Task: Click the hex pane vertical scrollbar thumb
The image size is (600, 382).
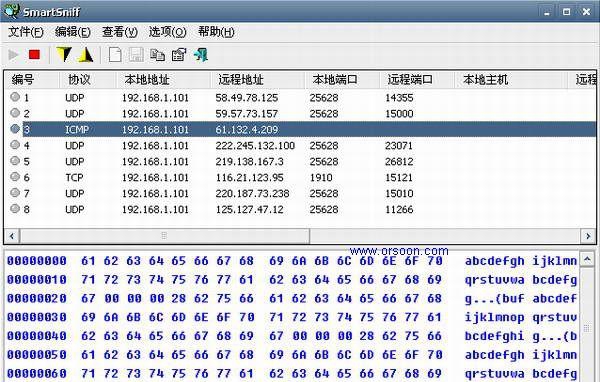Action: click(x=587, y=328)
